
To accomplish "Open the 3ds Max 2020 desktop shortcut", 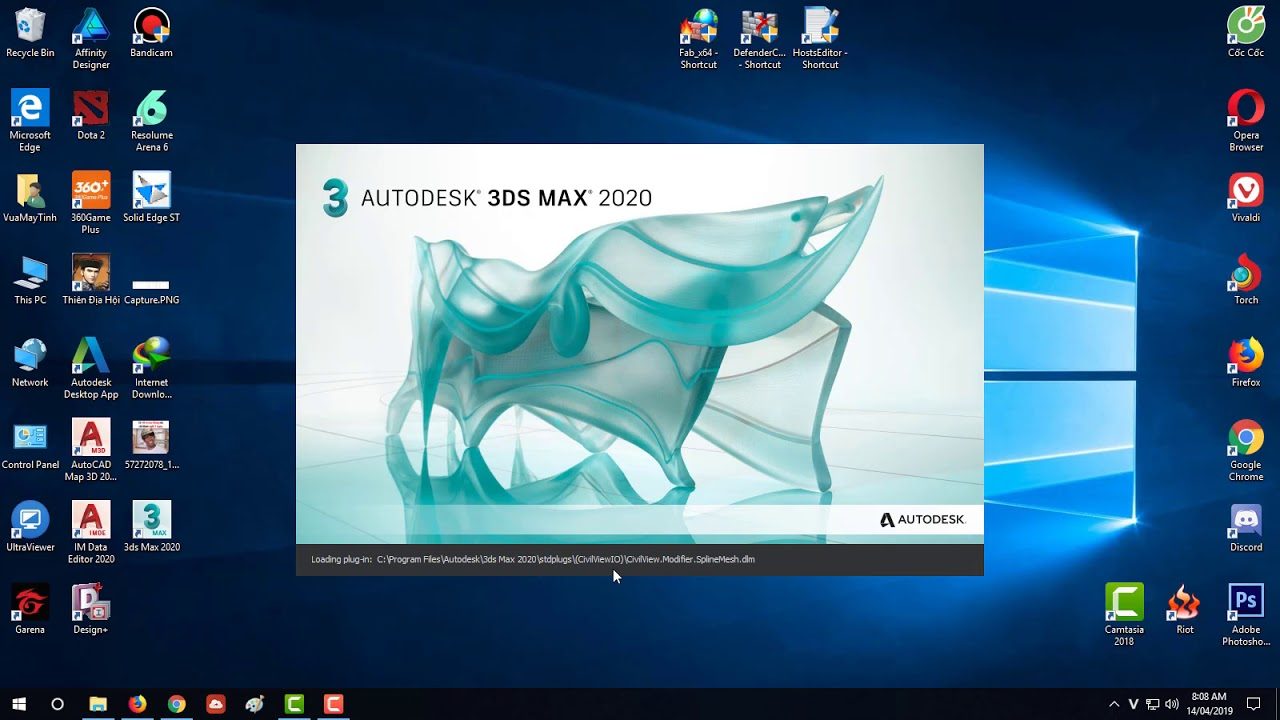I will click(x=152, y=527).
